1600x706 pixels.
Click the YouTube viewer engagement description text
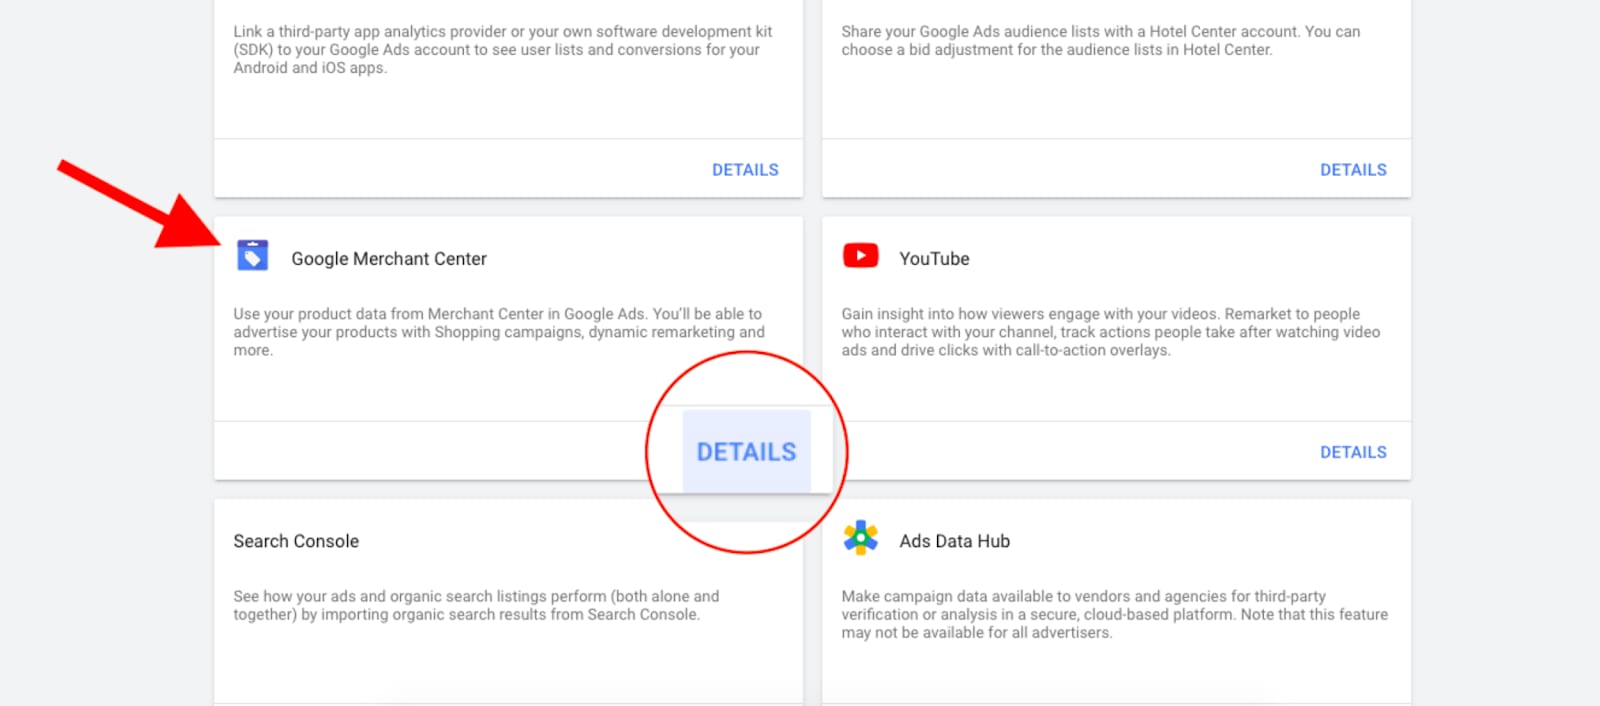coord(1110,331)
